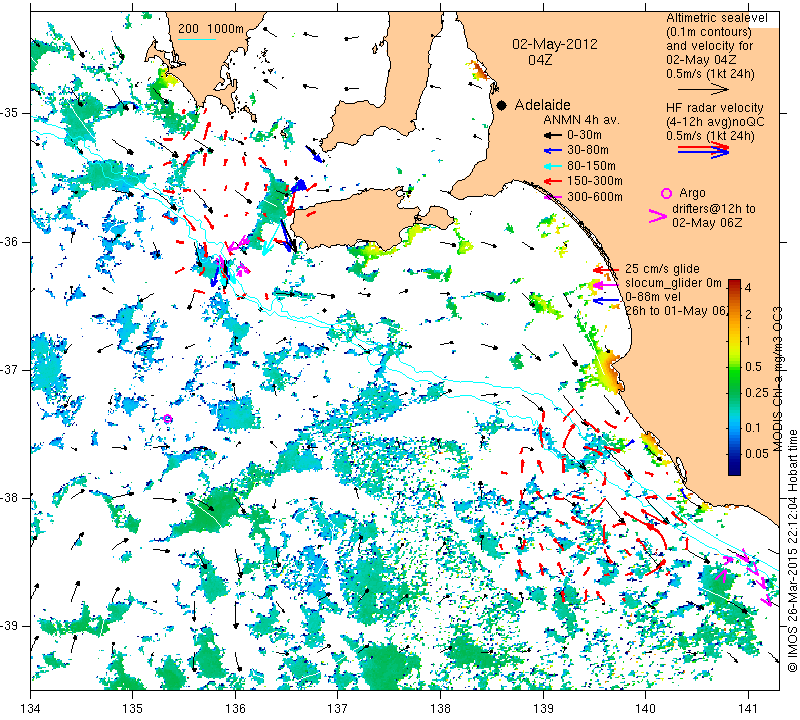Click the magenta 300-600m legend arrow

click(x=553, y=197)
